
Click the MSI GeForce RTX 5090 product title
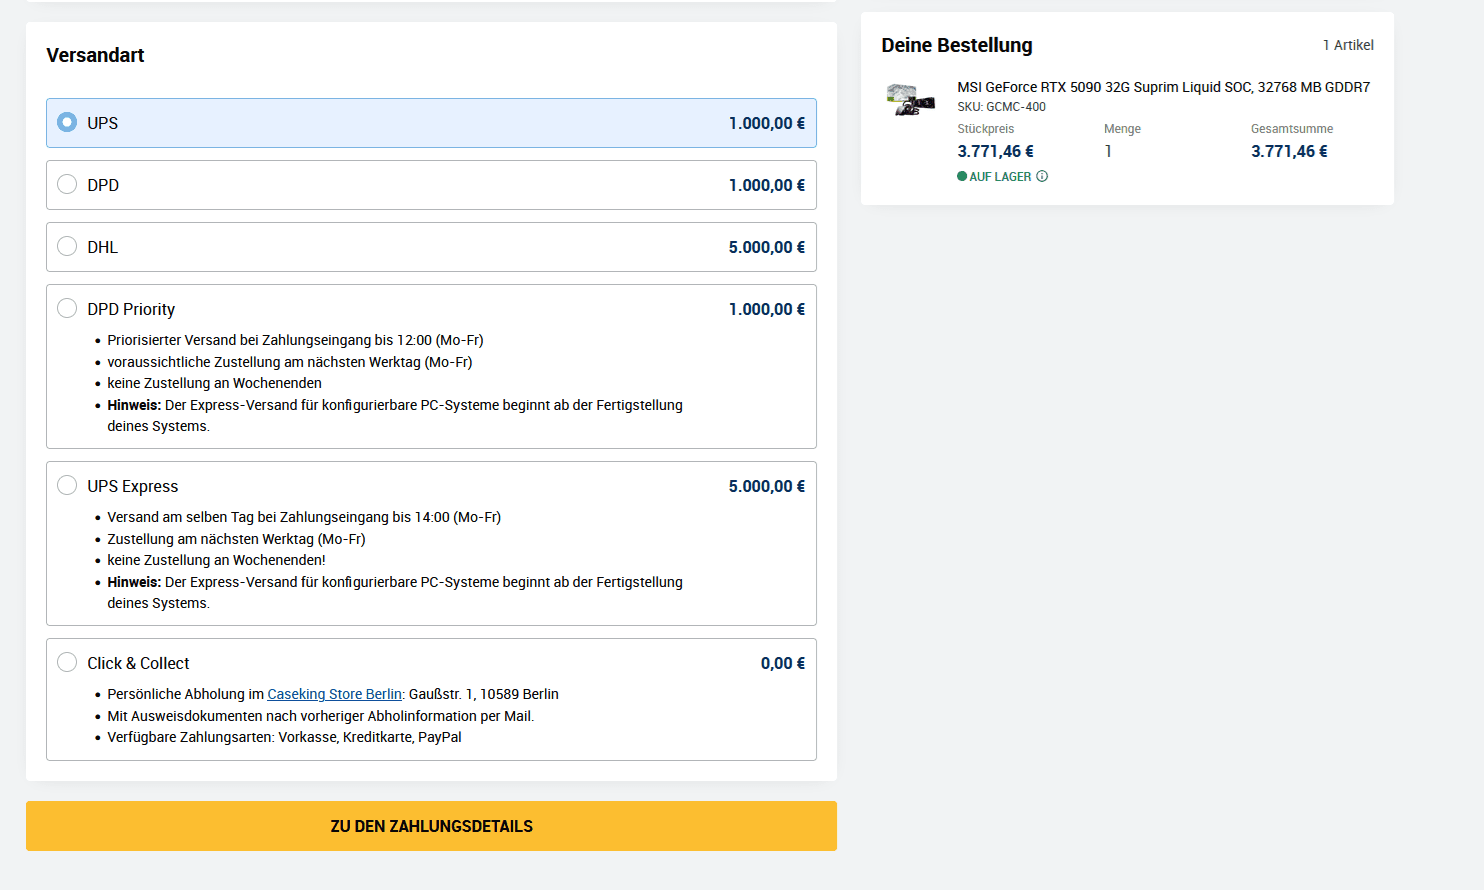click(x=1163, y=87)
